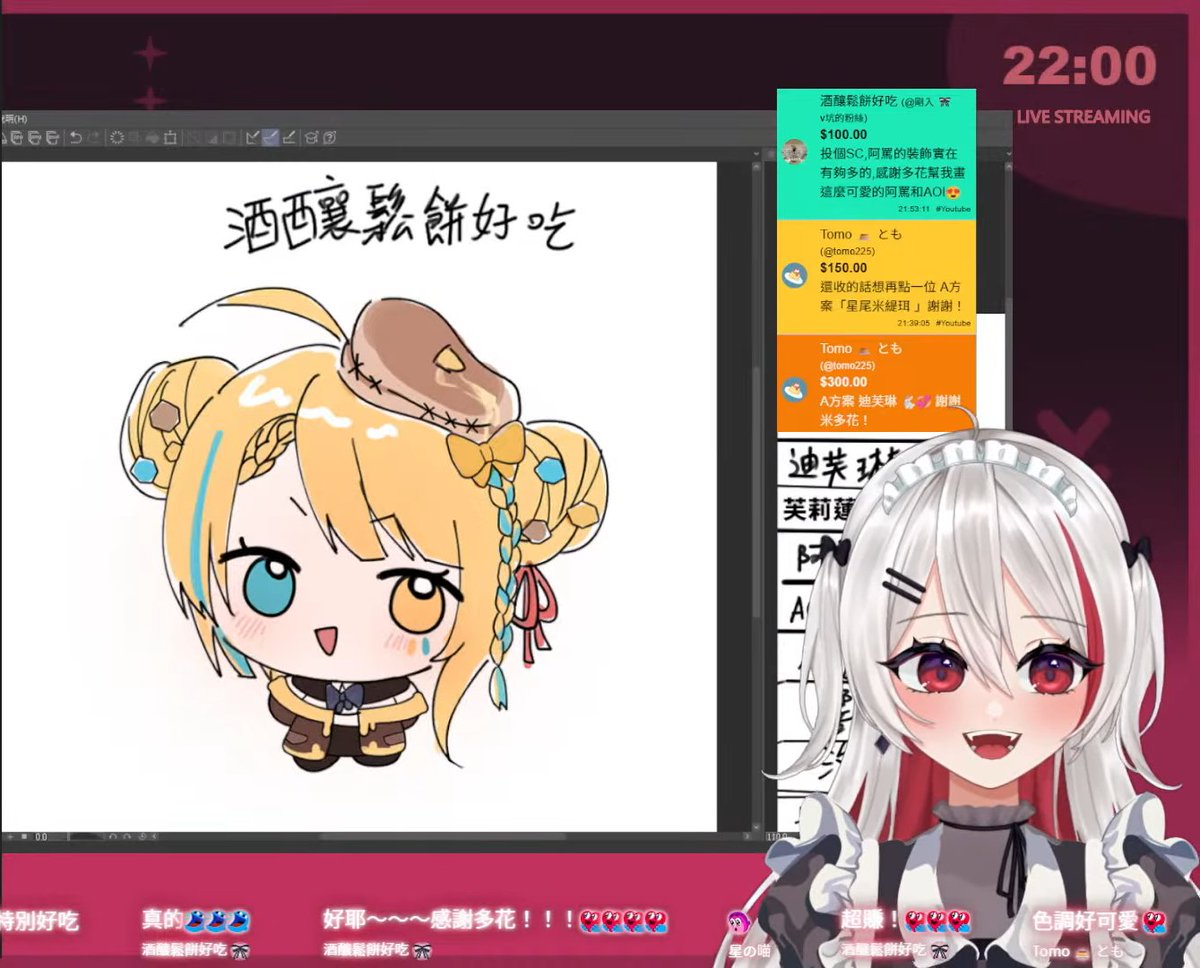
Task: Click the LIVE STREAMING label
Action: pos(1083,117)
